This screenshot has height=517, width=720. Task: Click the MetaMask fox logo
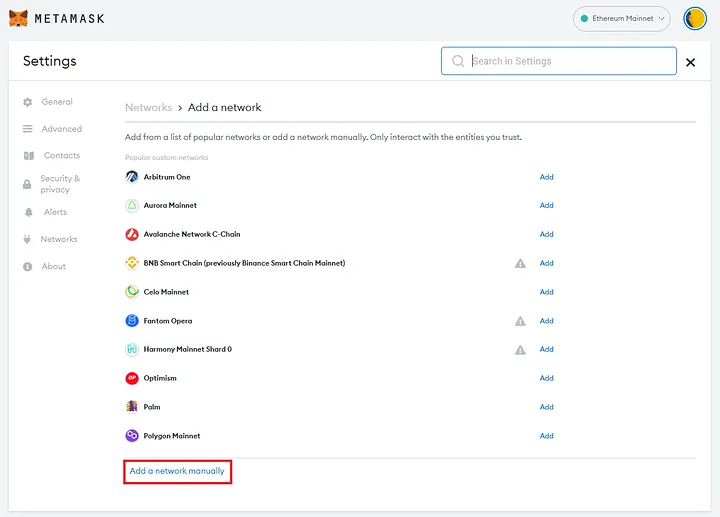point(19,18)
